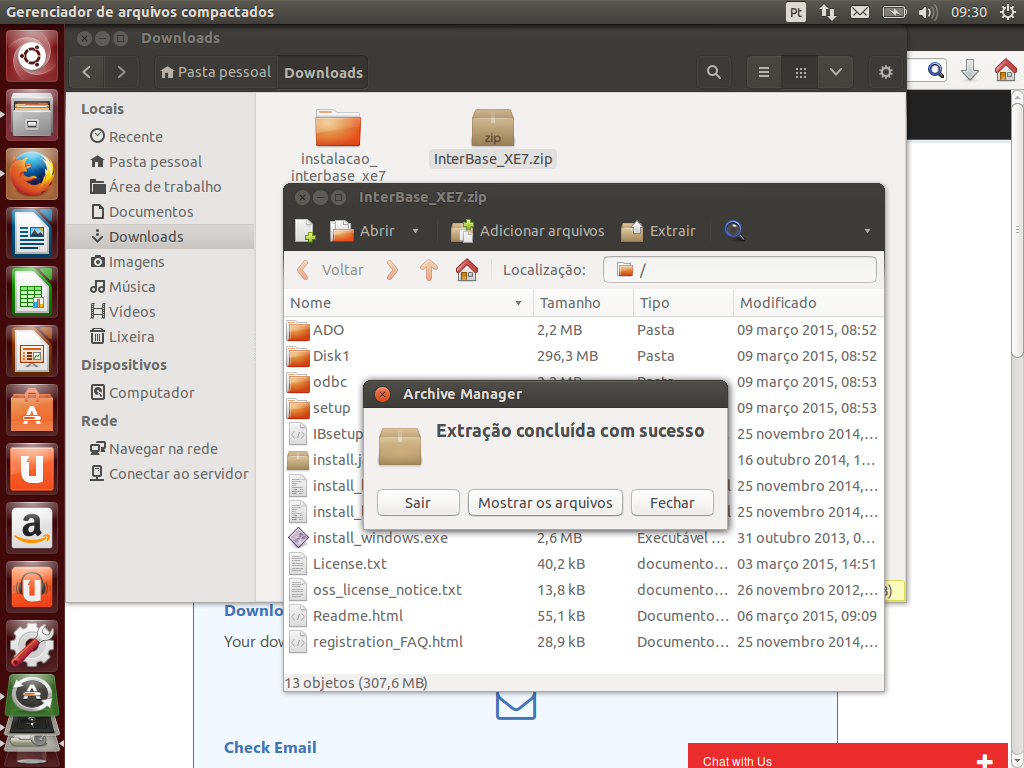The height and width of the screenshot is (768, 1024).
Task: Sort files by the Tamanho column
Action: click(x=570, y=303)
